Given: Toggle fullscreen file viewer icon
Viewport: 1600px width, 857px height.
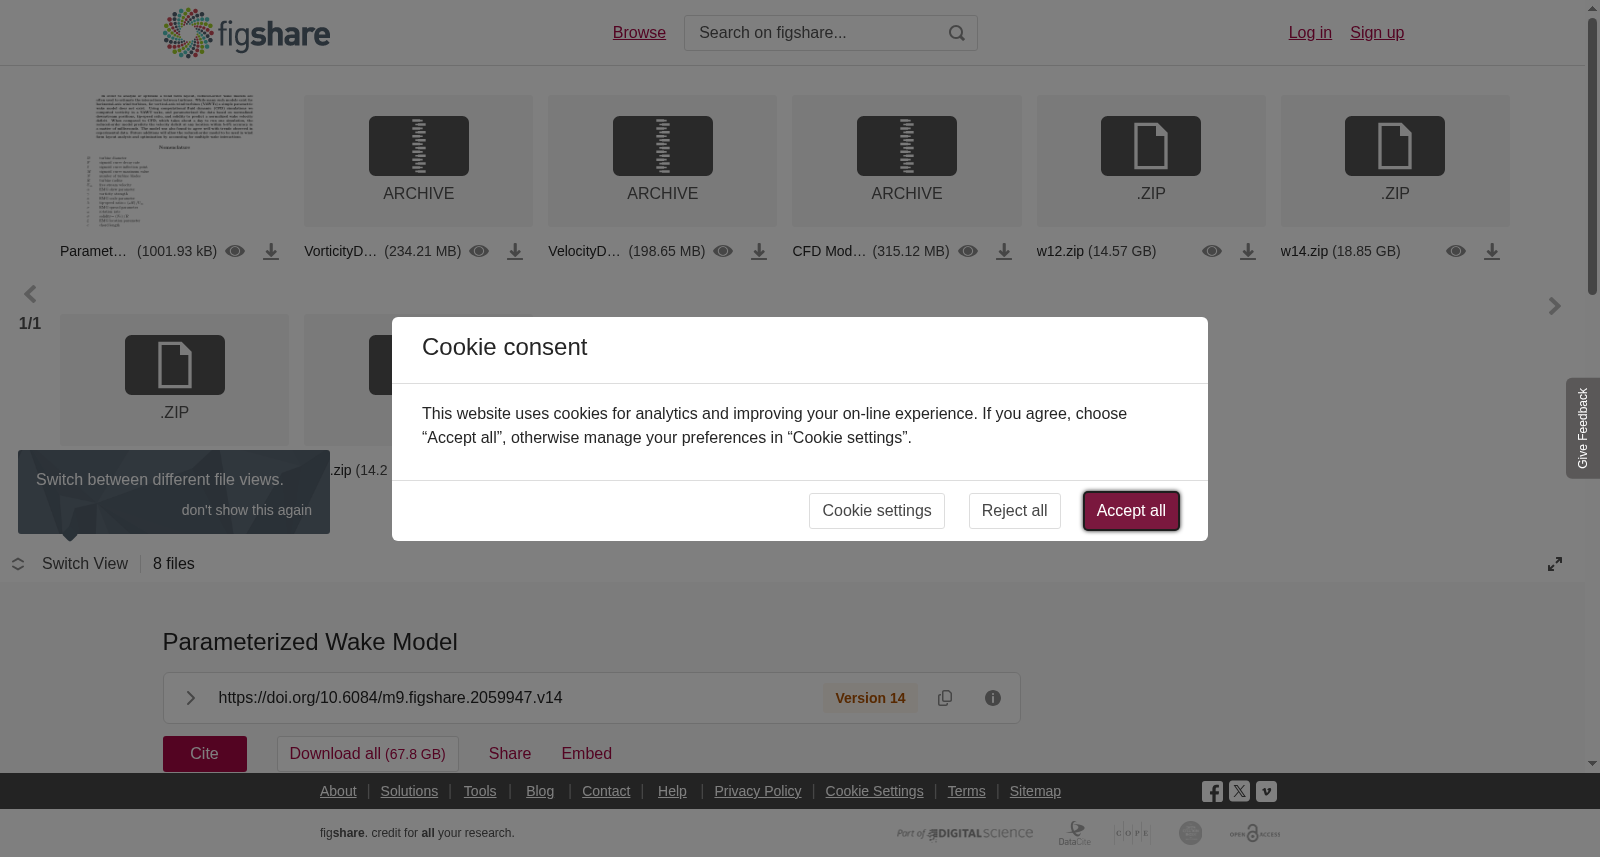Looking at the screenshot, I should tap(1555, 564).
